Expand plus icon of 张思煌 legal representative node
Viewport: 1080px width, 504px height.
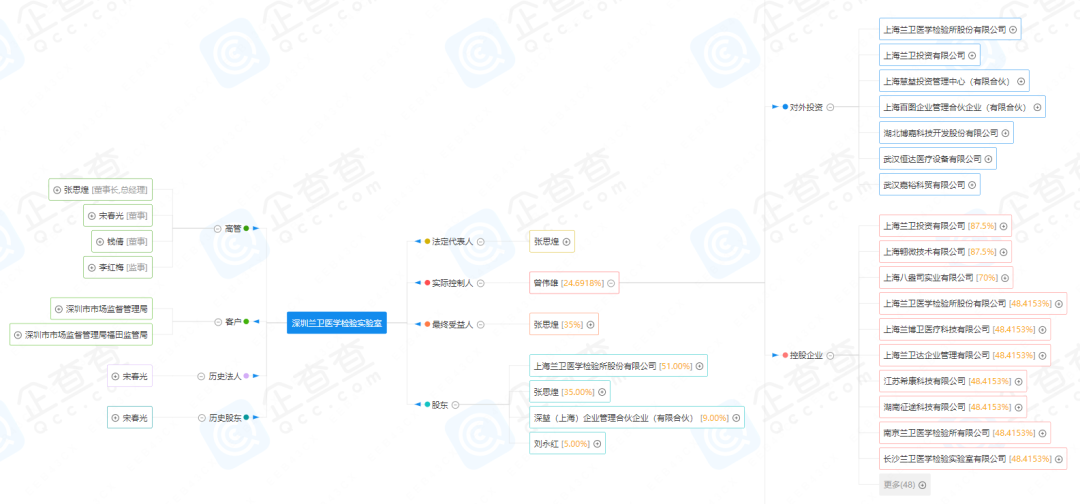(566, 242)
